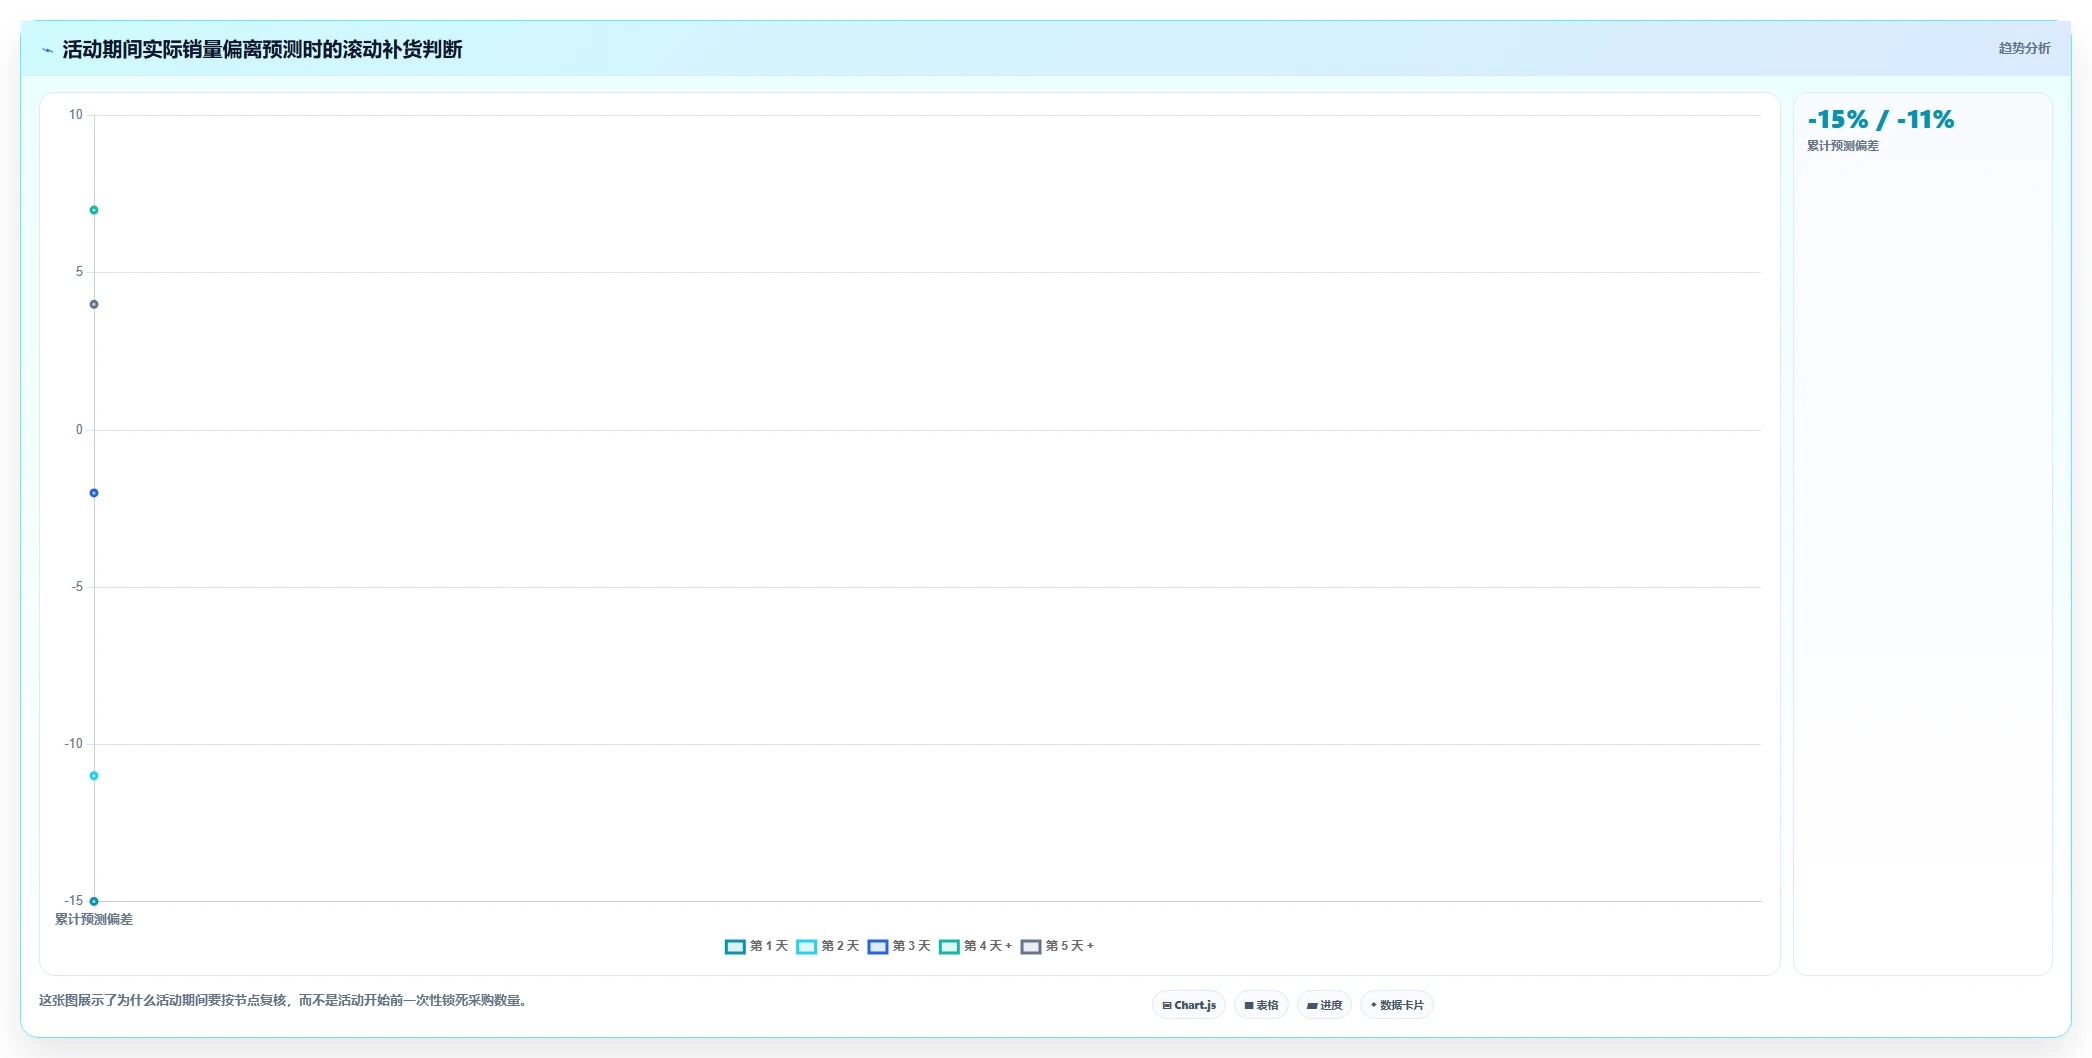Toggle the 第 1 天 legend swatch

point(735,946)
